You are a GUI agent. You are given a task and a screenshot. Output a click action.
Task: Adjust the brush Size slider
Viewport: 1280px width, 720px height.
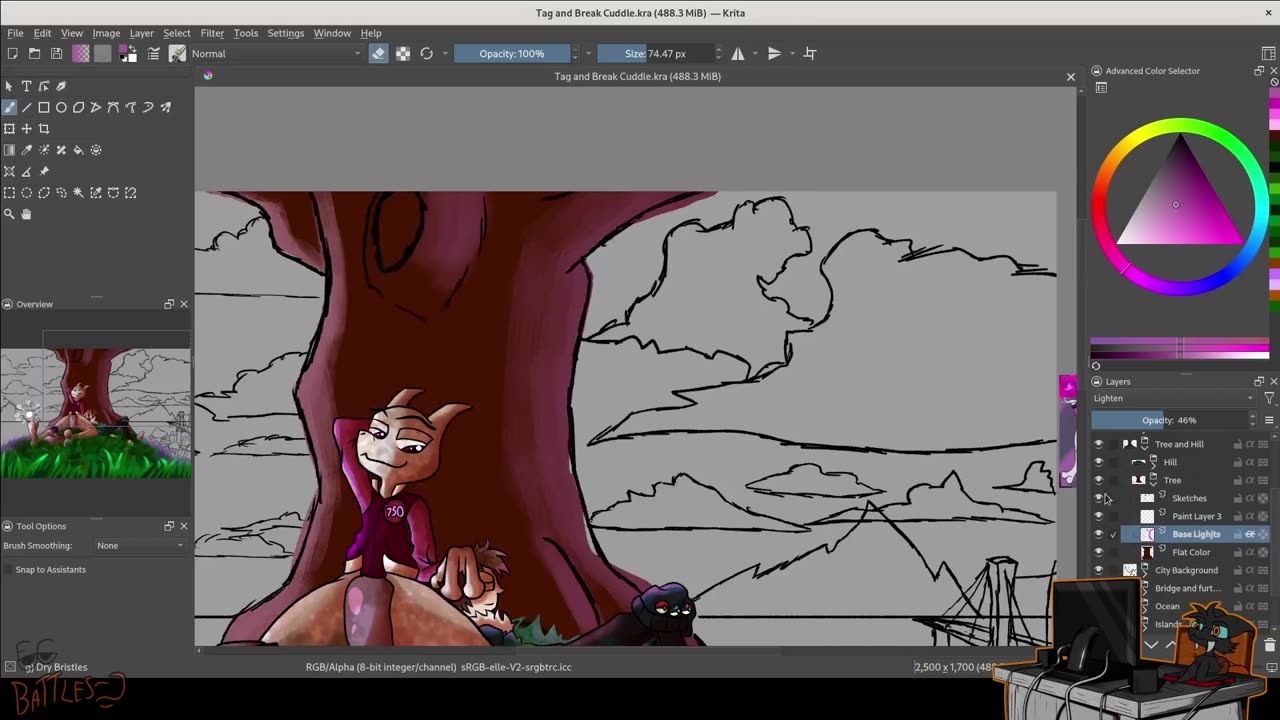pos(655,54)
